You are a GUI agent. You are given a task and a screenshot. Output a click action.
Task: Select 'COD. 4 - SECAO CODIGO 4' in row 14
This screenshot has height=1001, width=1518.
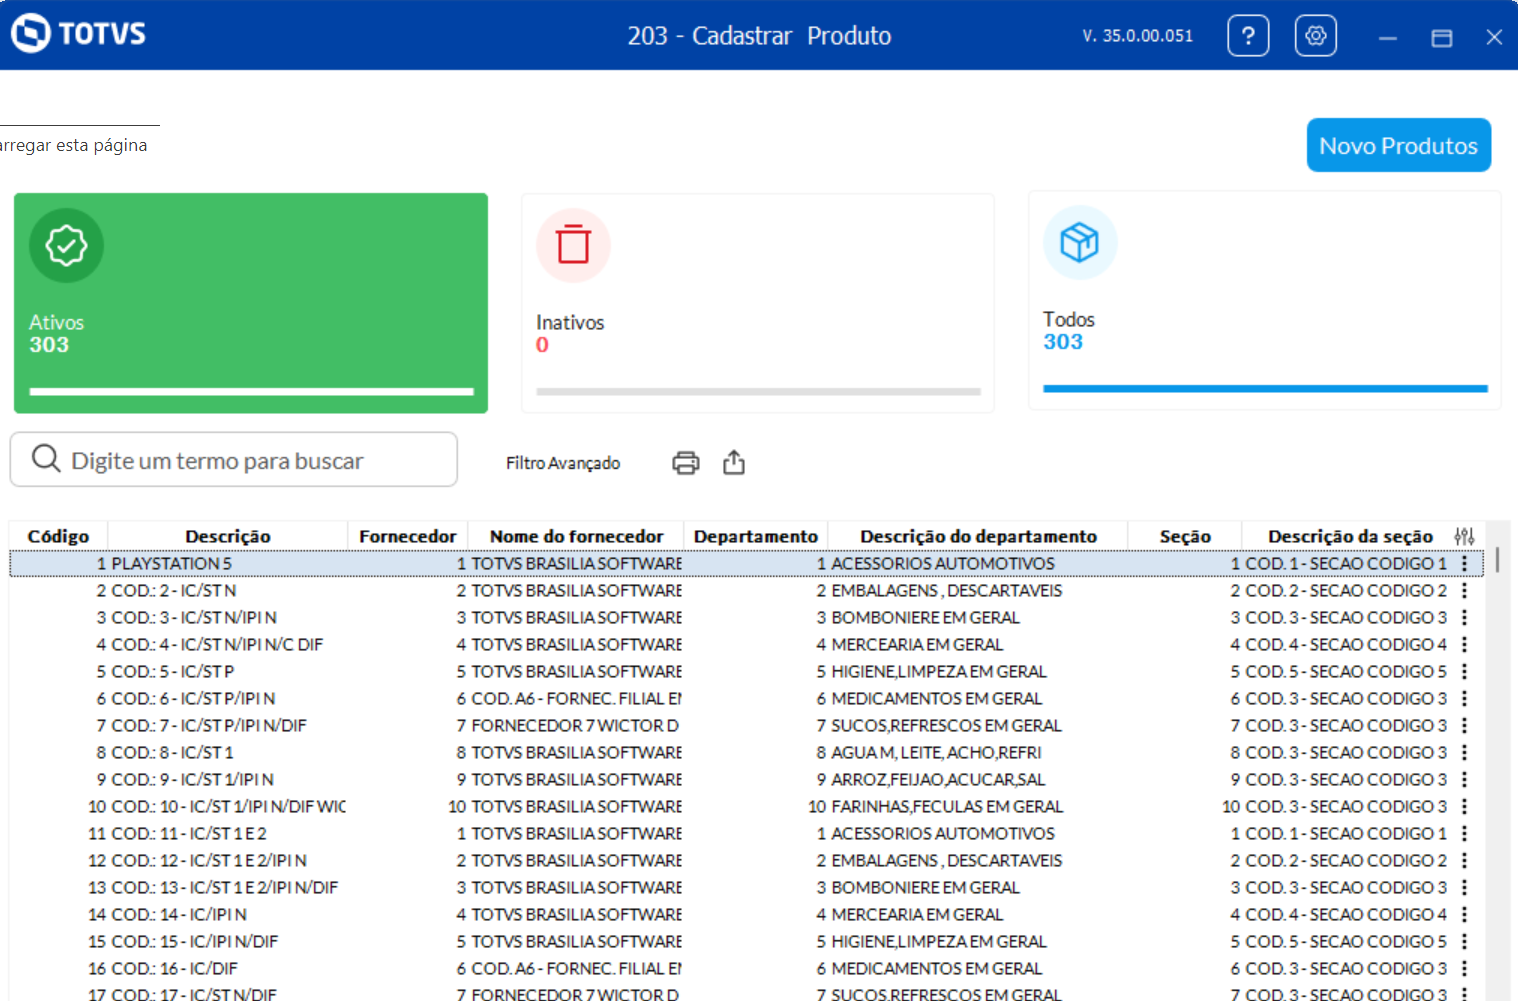pos(1346,915)
